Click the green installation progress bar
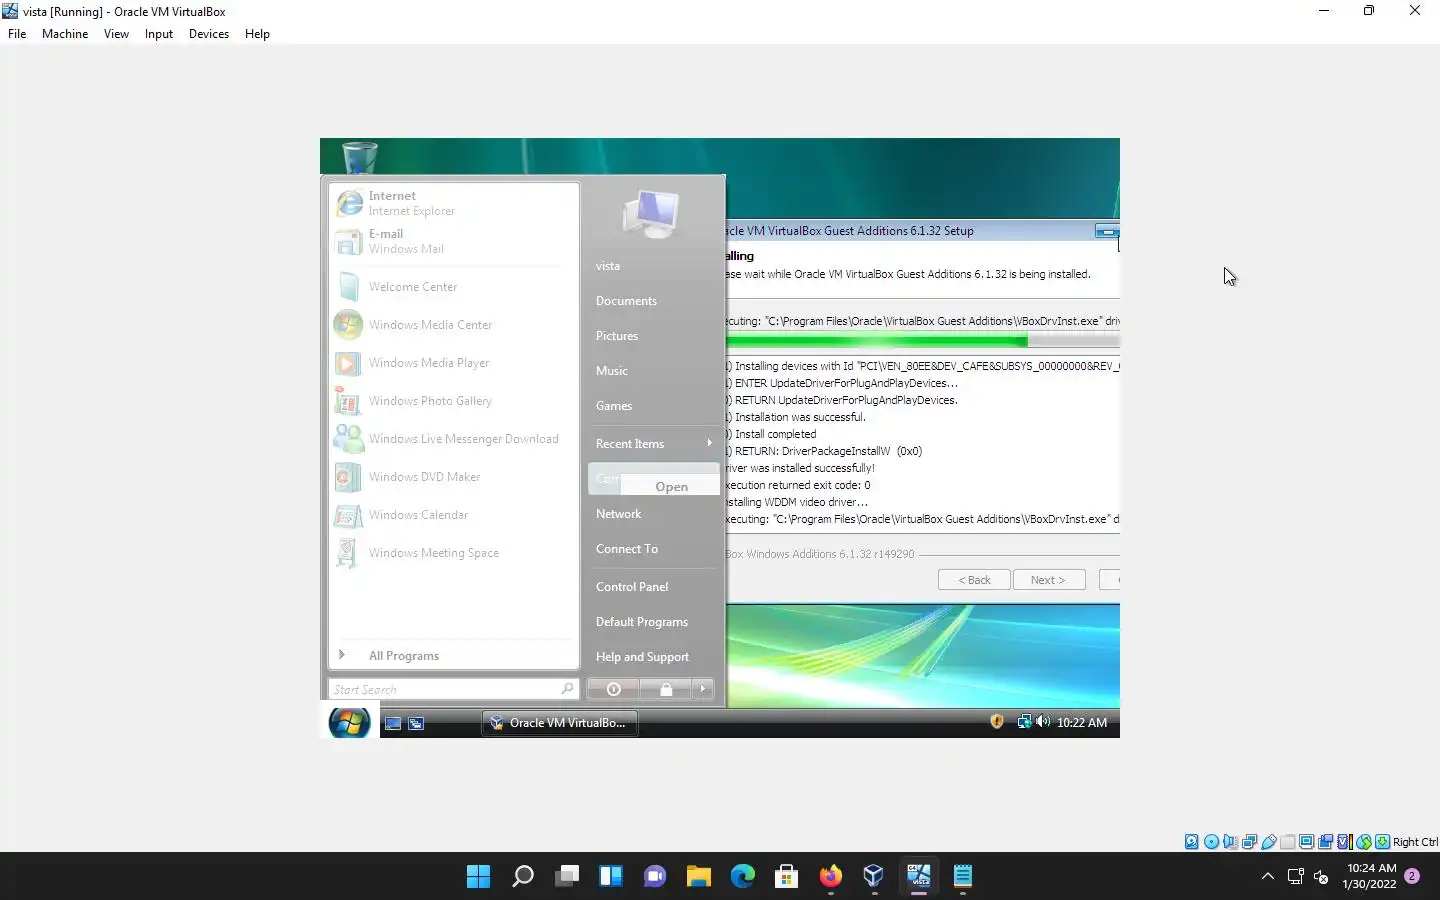 (x=923, y=341)
